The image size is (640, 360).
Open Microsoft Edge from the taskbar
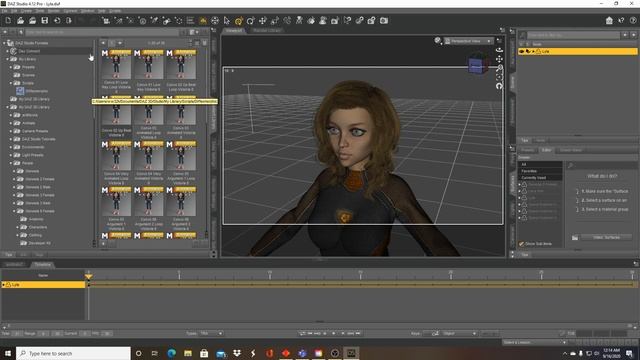tap(171, 353)
